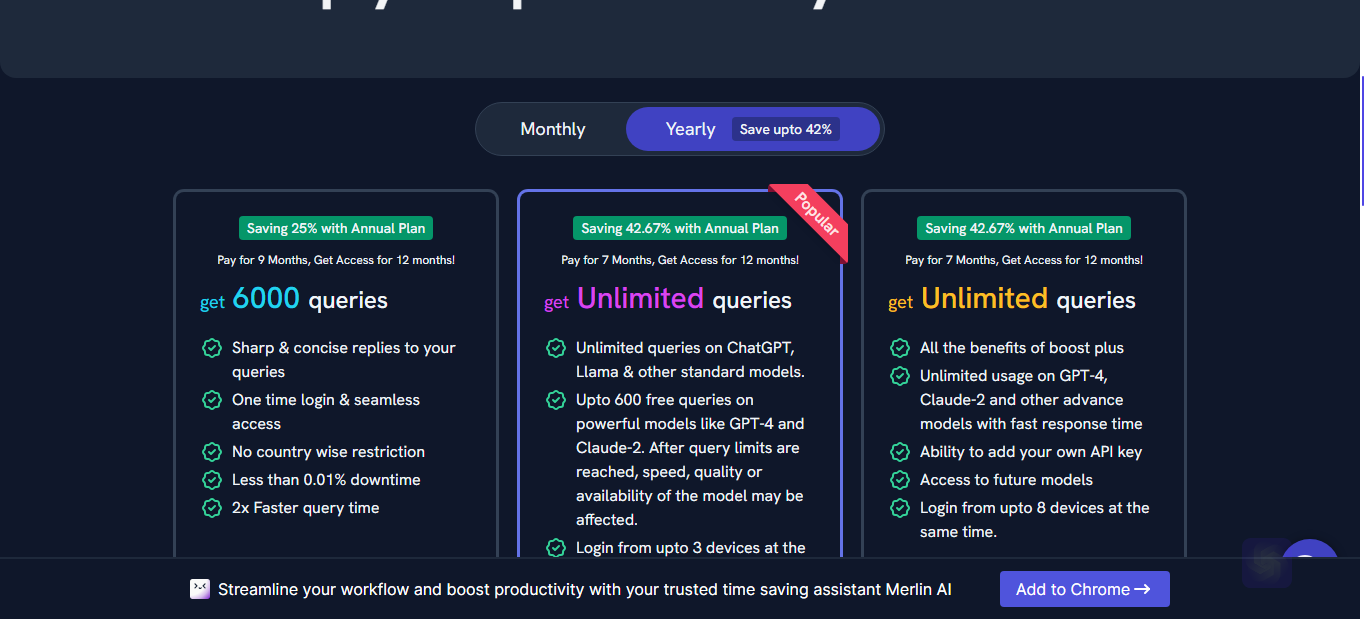Click the checkmark next to "2x Faster query time"
This screenshot has height=619, width=1366.
click(212, 508)
